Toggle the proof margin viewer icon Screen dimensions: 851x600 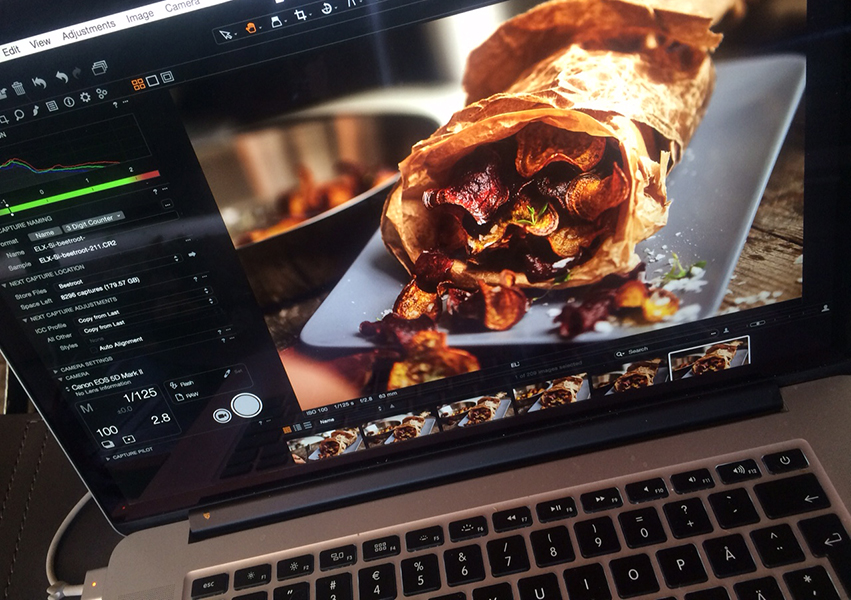click(x=167, y=76)
